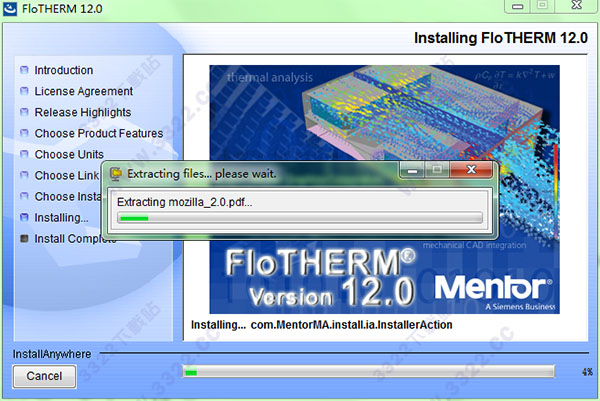The width and height of the screenshot is (600, 401).
Task: Click the 4% progress label
Action: (x=587, y=372)
